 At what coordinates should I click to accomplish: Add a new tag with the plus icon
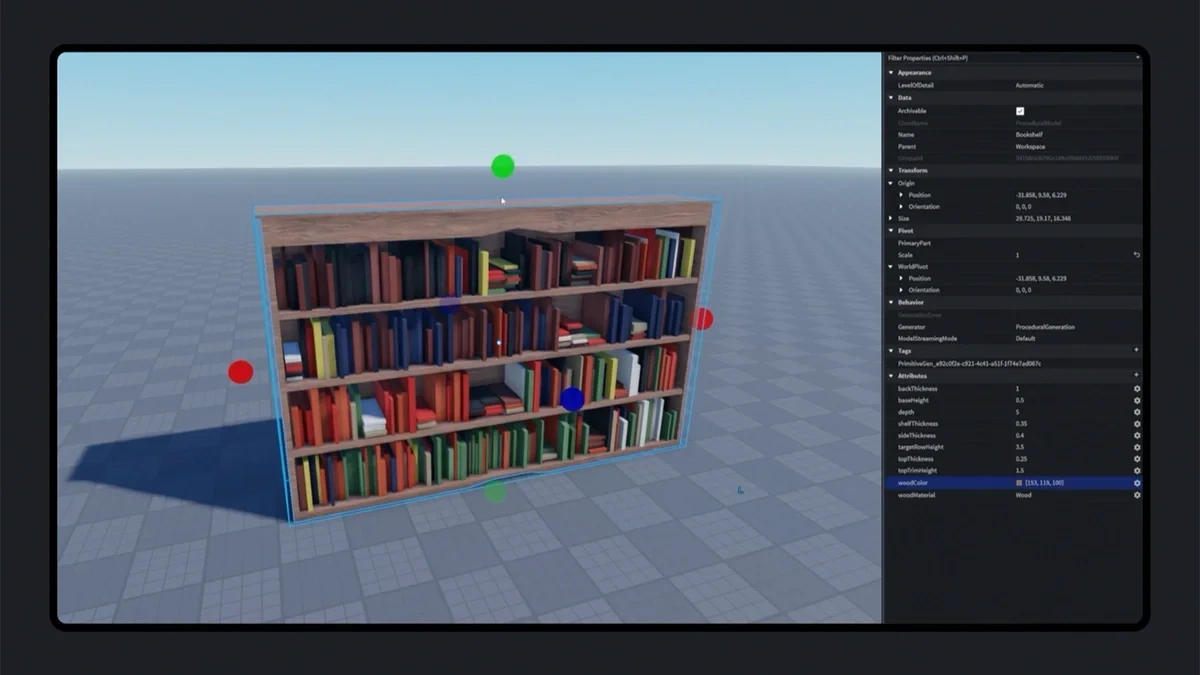pos(1136,350)
